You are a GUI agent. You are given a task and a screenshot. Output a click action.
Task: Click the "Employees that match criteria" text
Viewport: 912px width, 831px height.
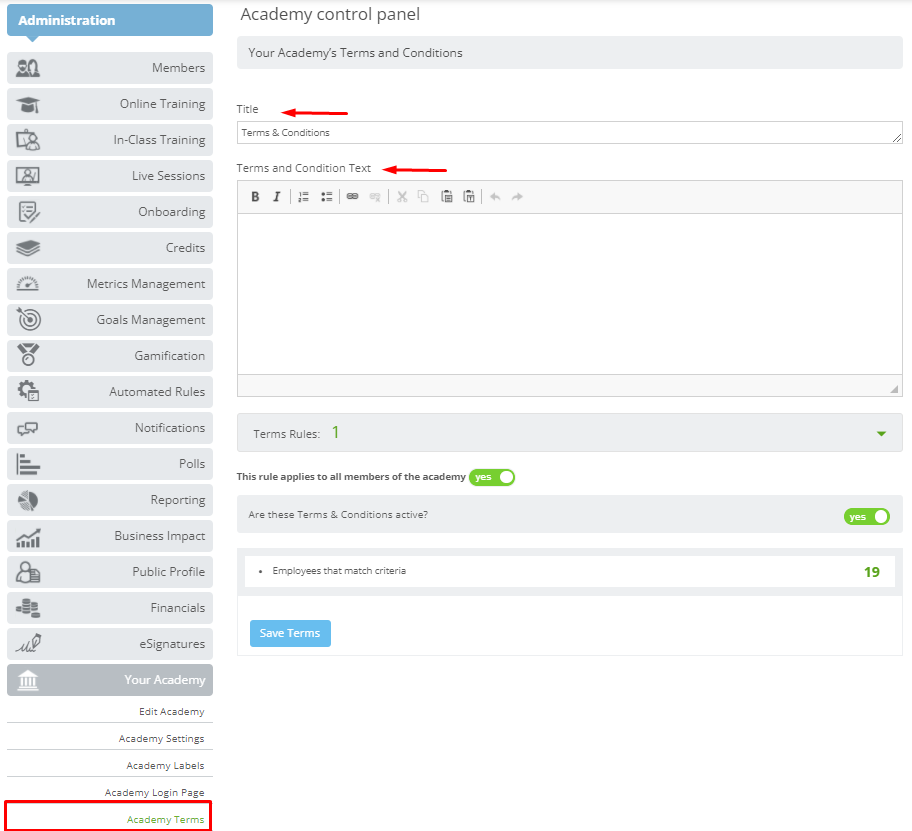(339, 571)
